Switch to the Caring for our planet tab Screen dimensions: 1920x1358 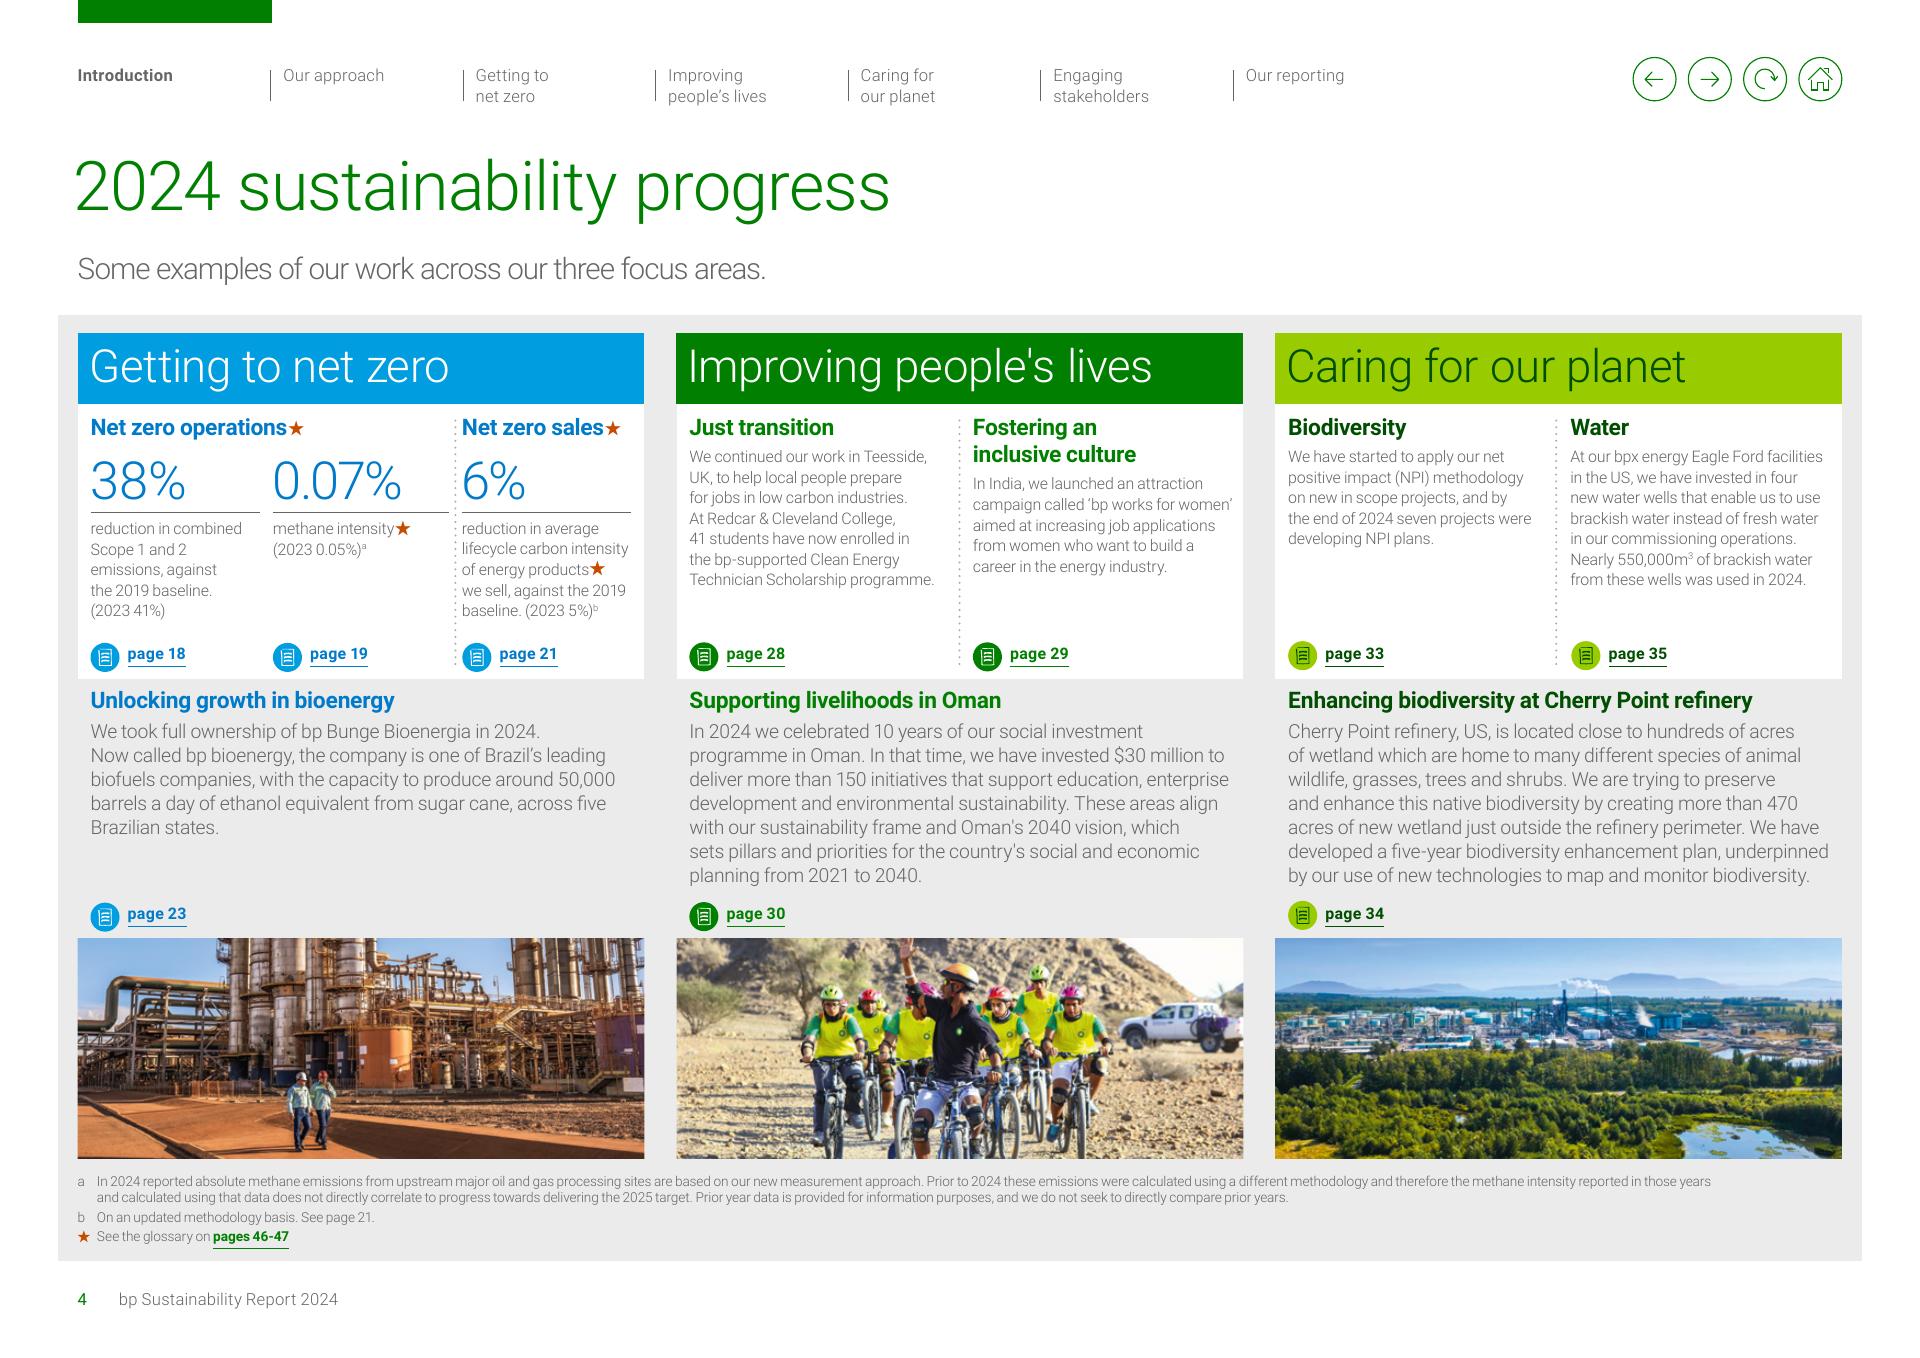pos(897,86)
